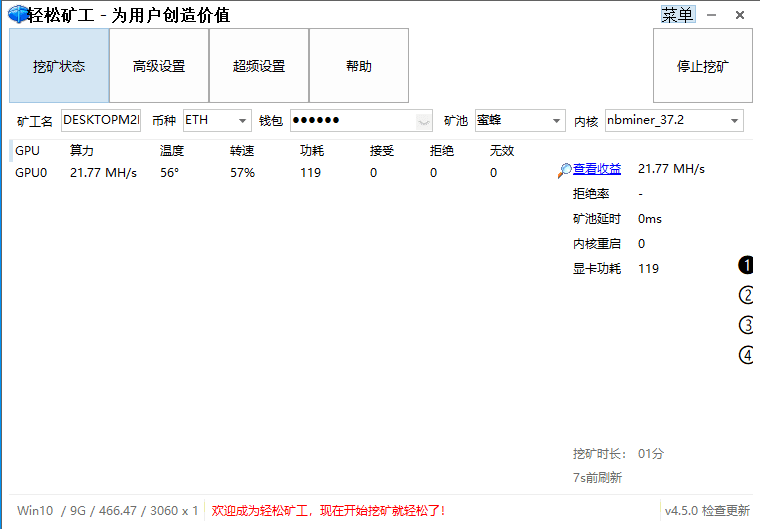This screenshot has width=760, height=529.
Task: Click the 矿工名 input field
Action: pos(101,120)
